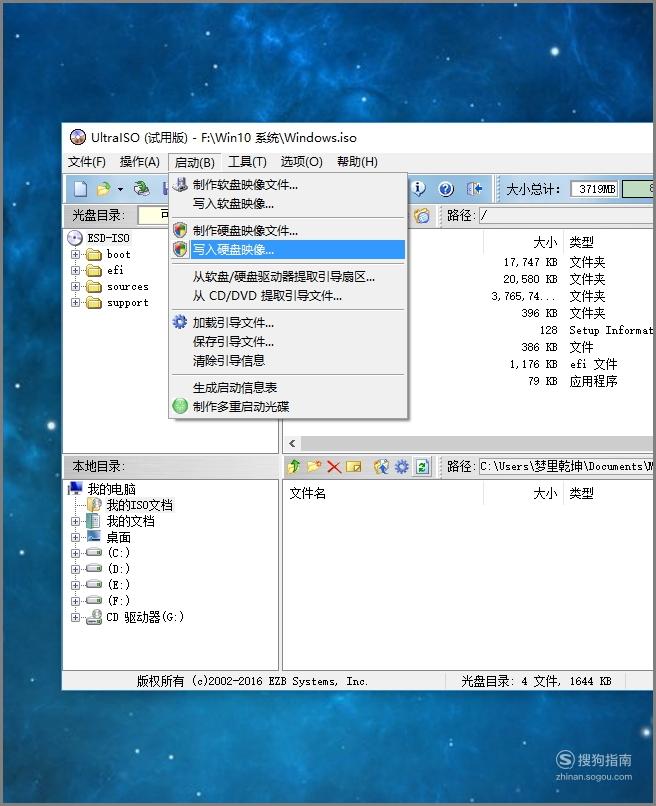656x806 pixels.
Task: Click the globe-folder icon in local toolbar
Action: [x=381, y=466]
